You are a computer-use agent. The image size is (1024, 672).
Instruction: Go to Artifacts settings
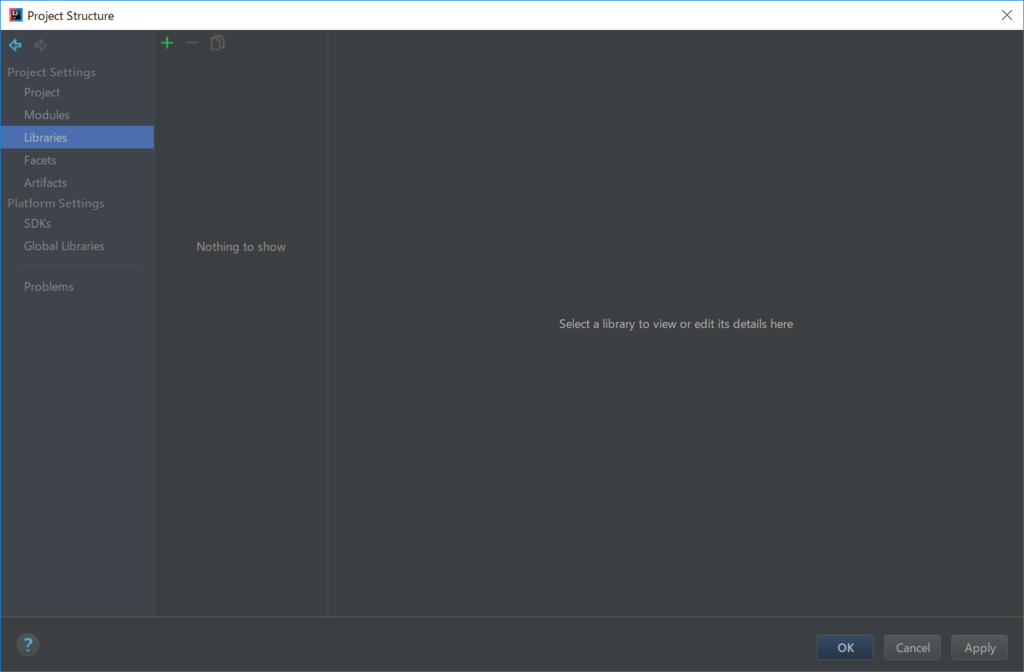(77, 183)
